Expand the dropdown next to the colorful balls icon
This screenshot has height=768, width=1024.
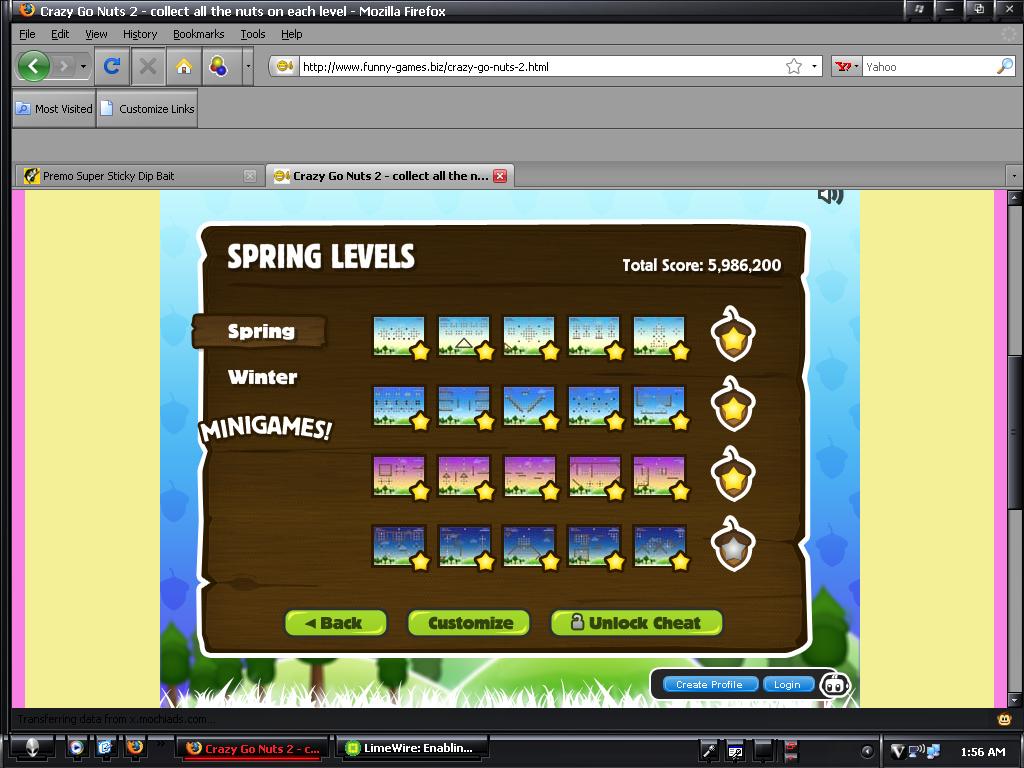(x=248, y=66)
